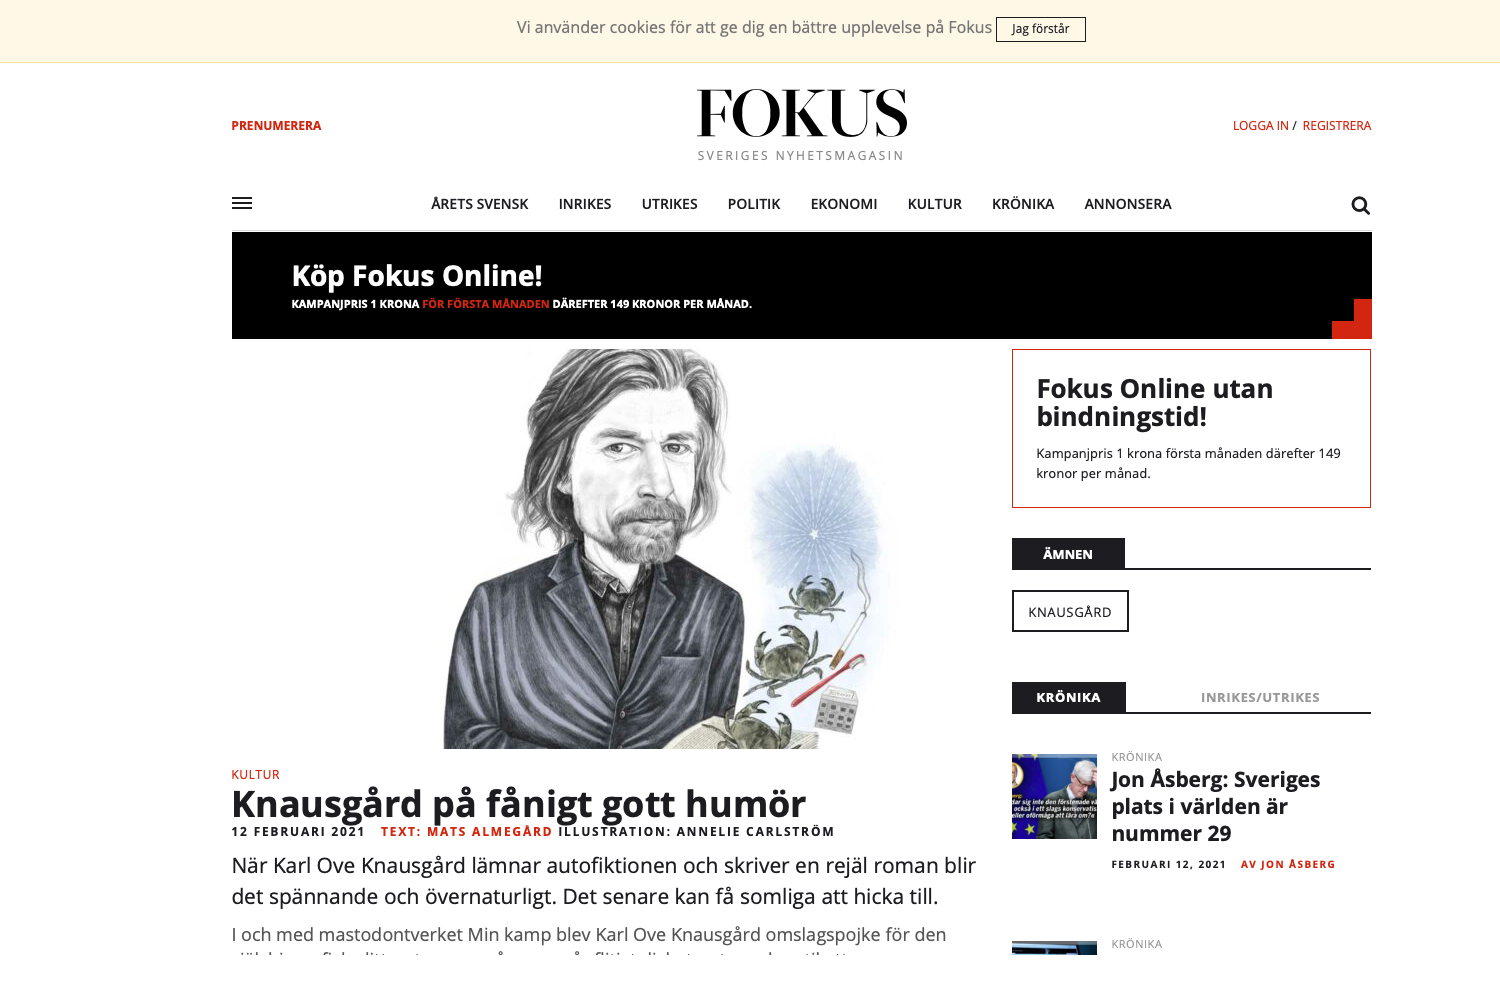The image size is (1500, 1000).
Task: Switch to the Inrikes/Utrikes tab
Action: pyautogui.click(x=1260, y=698)
